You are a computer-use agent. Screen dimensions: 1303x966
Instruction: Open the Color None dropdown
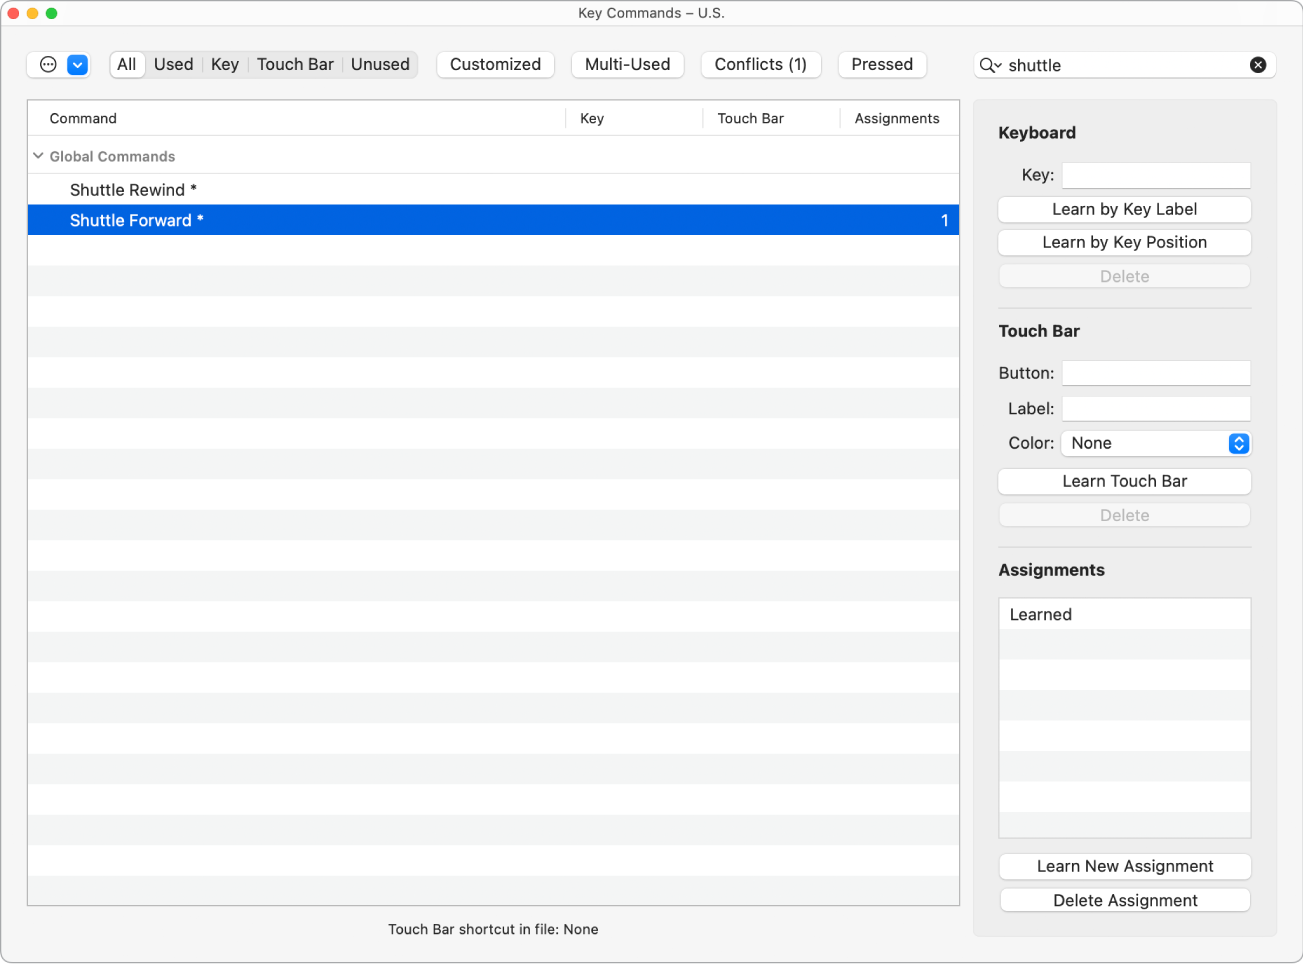tap(1156, 443)
